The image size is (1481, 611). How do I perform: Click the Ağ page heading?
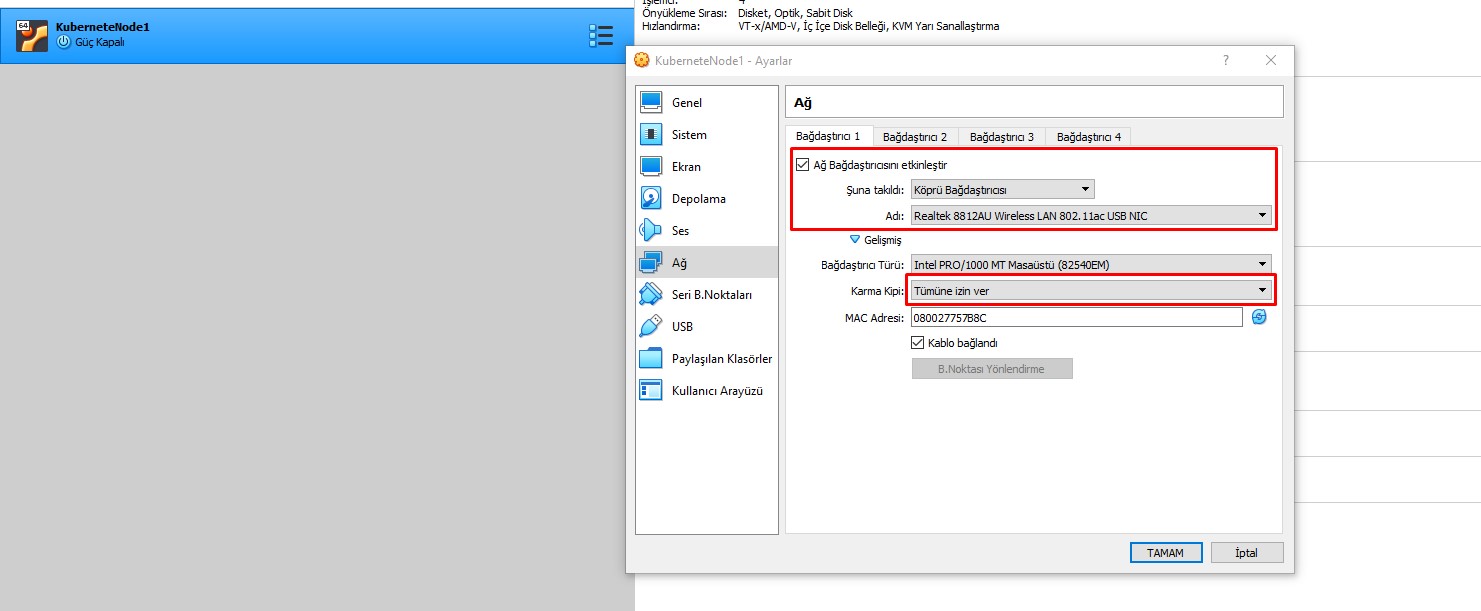pos(803,102)
